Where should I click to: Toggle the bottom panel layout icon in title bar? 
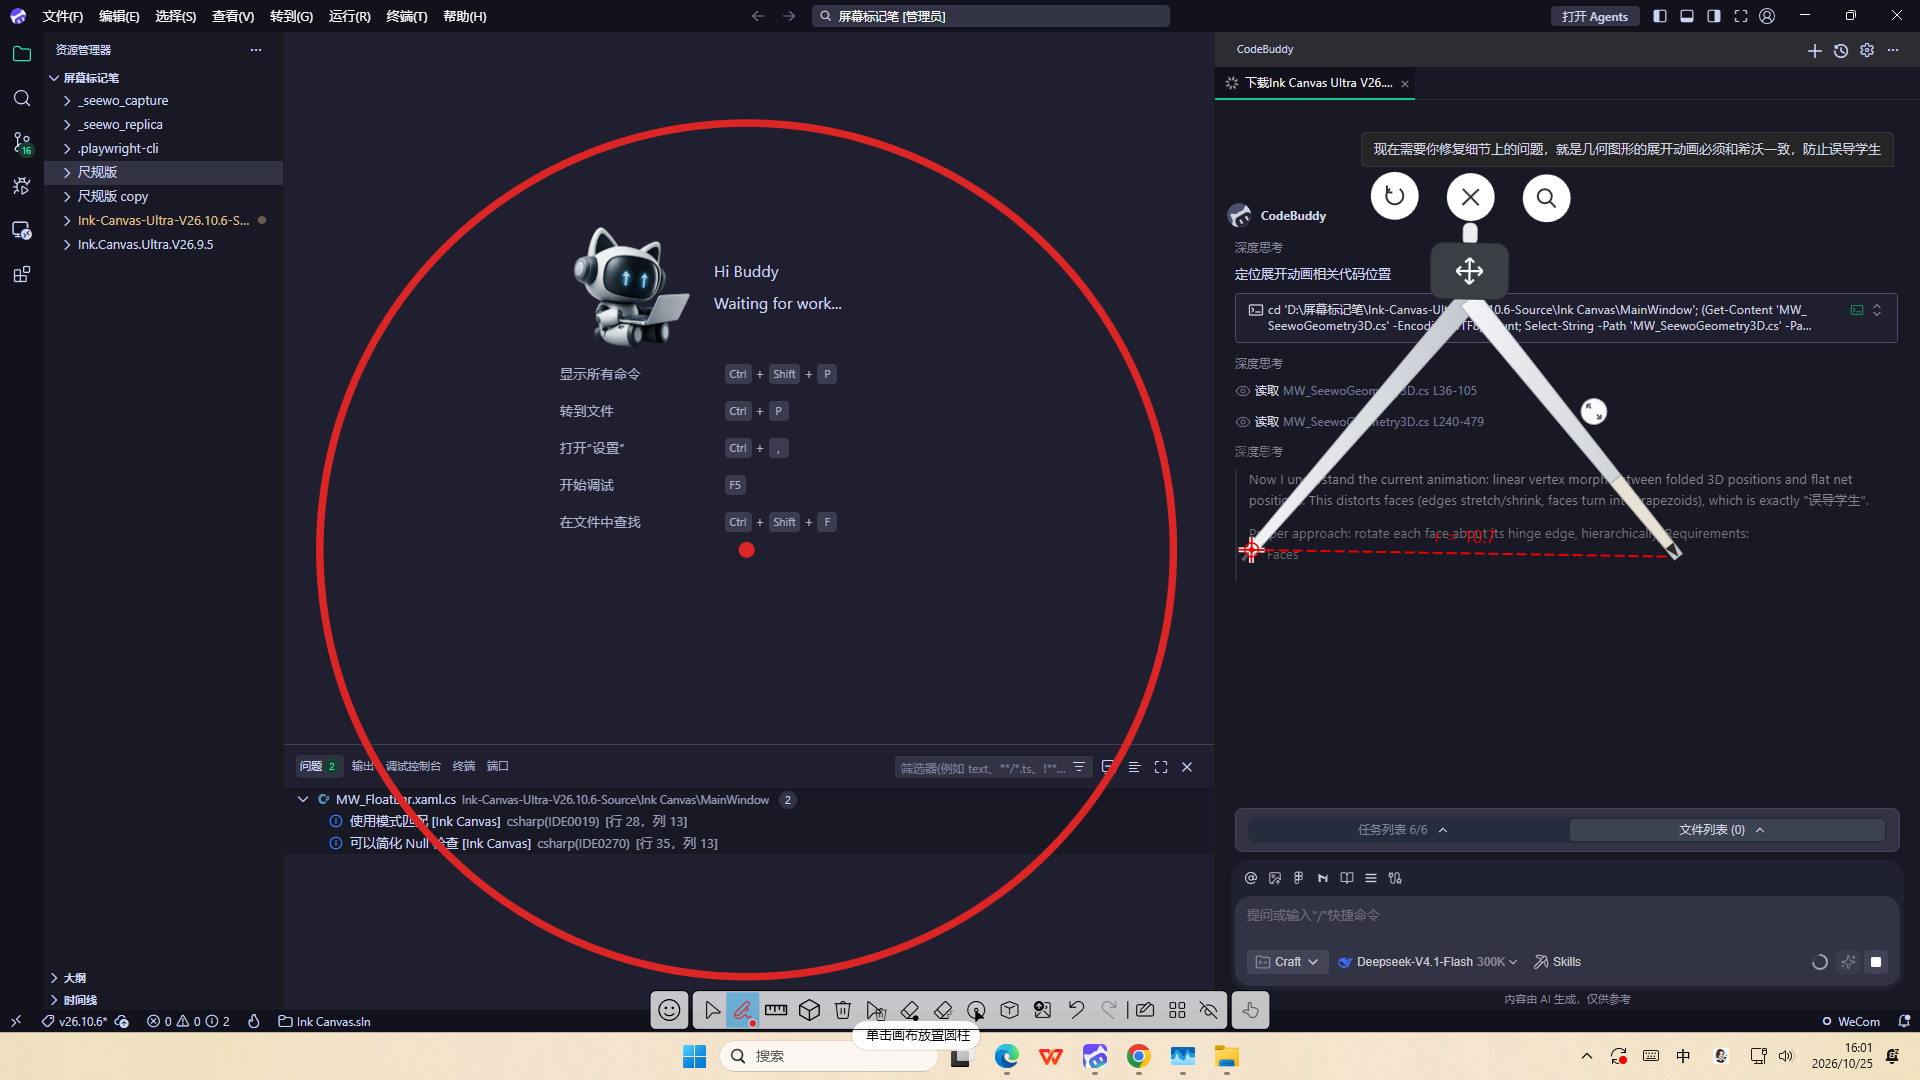pyautogui.click(x=1687, y=16)
